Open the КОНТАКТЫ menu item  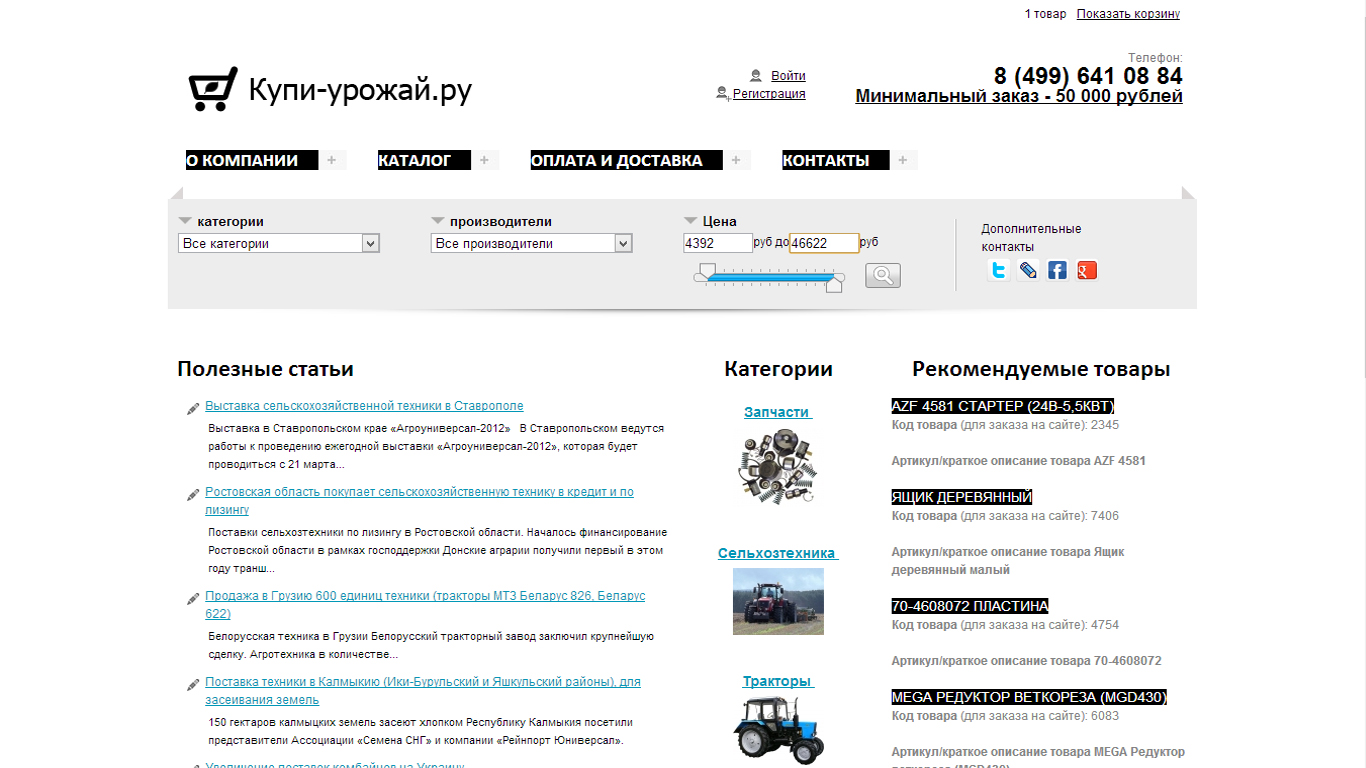click(x=836, y=160)
